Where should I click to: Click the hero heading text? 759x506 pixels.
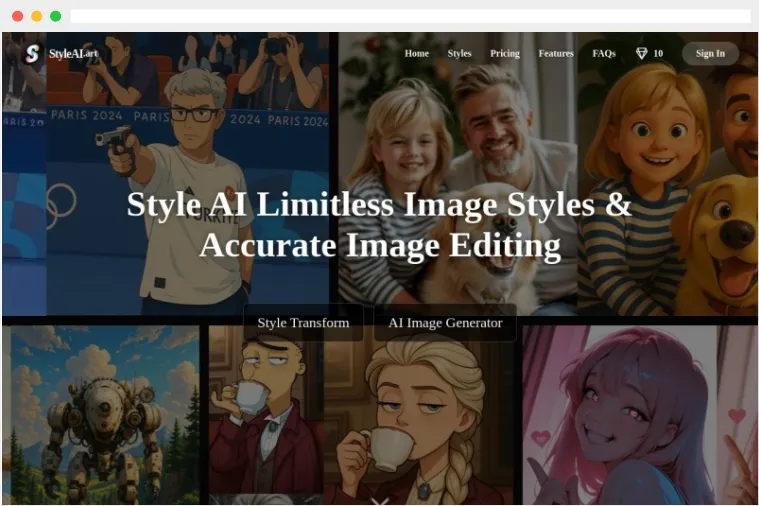380,225
